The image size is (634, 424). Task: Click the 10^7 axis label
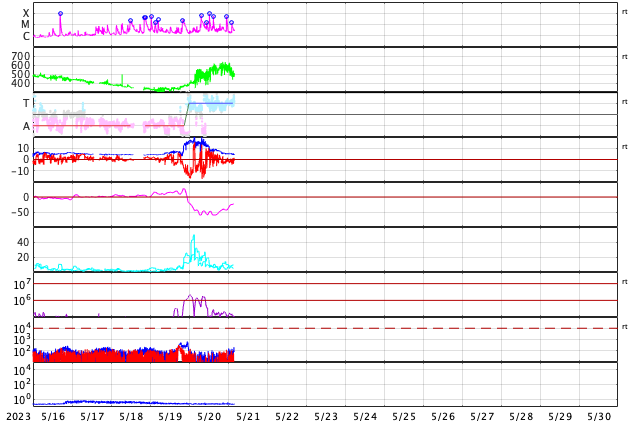coord(22,284)
